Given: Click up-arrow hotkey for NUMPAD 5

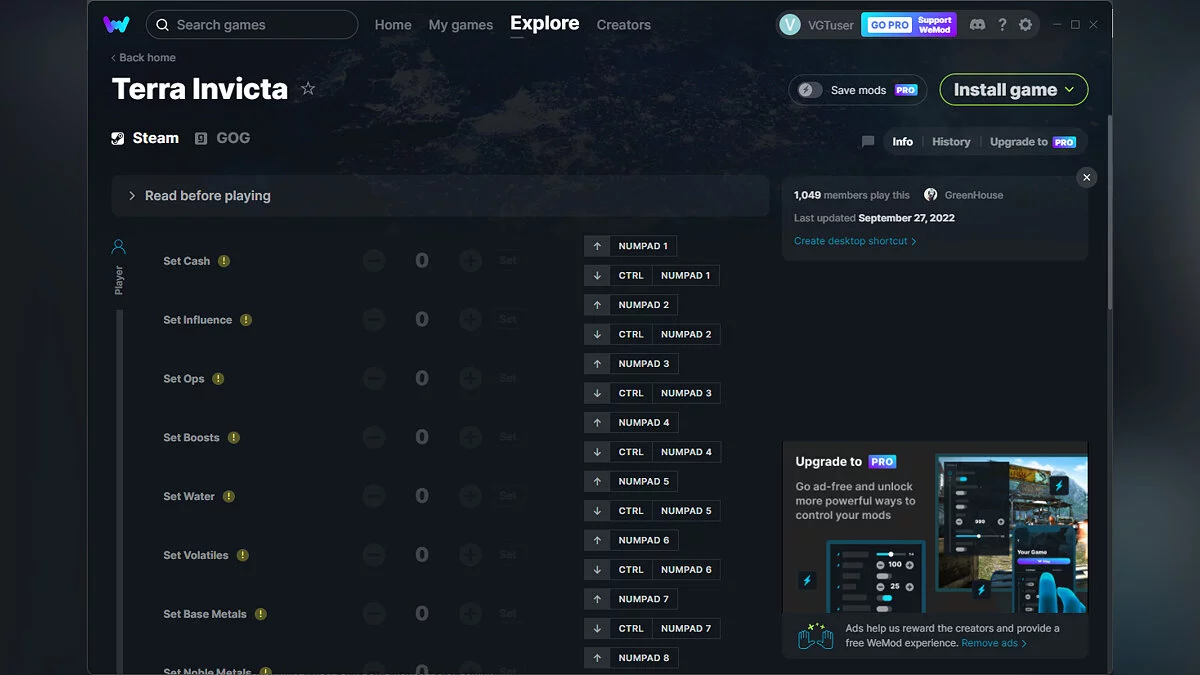Looking at the screenshot, I should [597, 481].
